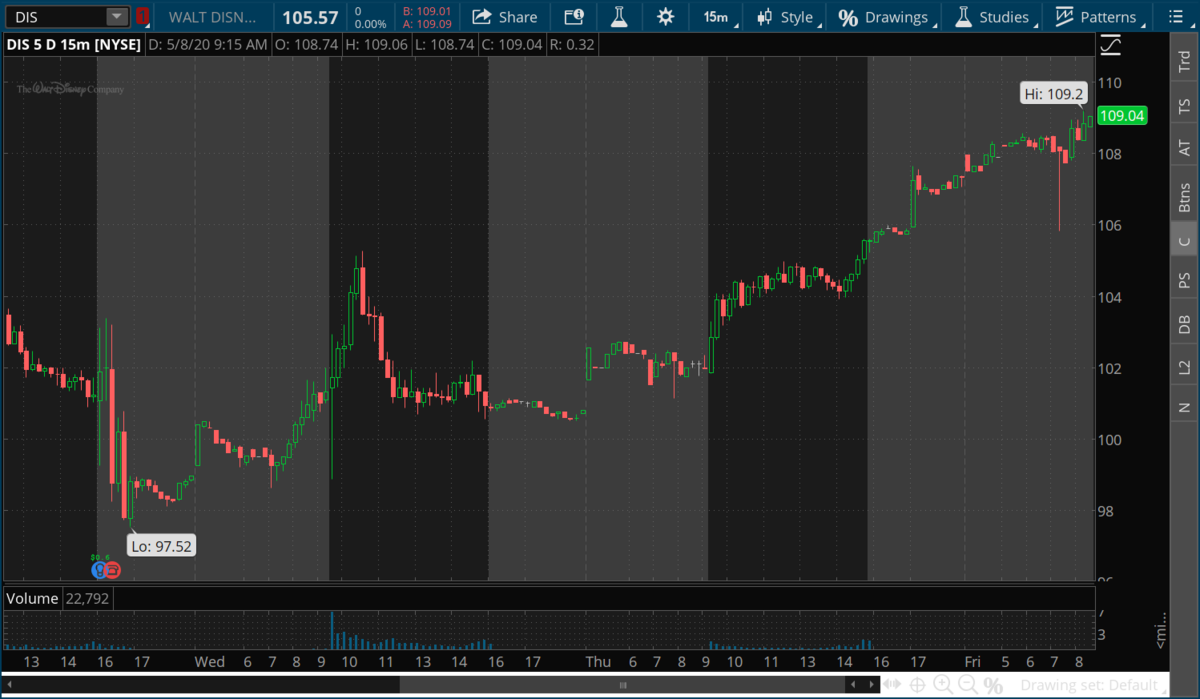The width and height of the screenshot is (1200, 699).
Task: Click the blue dividend lightbulb icon on chart
Action: pyautogui.click(x=99, y=570)
